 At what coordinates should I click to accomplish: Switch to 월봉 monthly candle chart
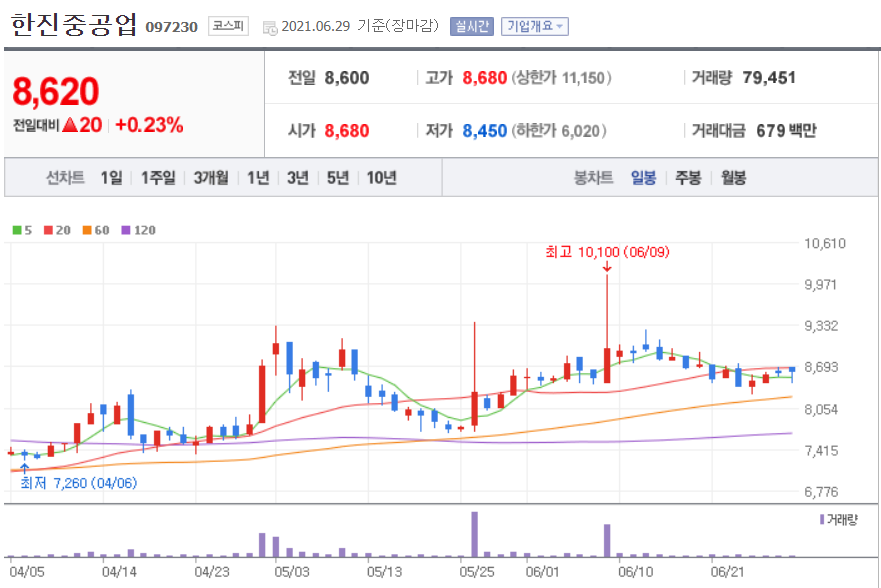pos(734,178)
